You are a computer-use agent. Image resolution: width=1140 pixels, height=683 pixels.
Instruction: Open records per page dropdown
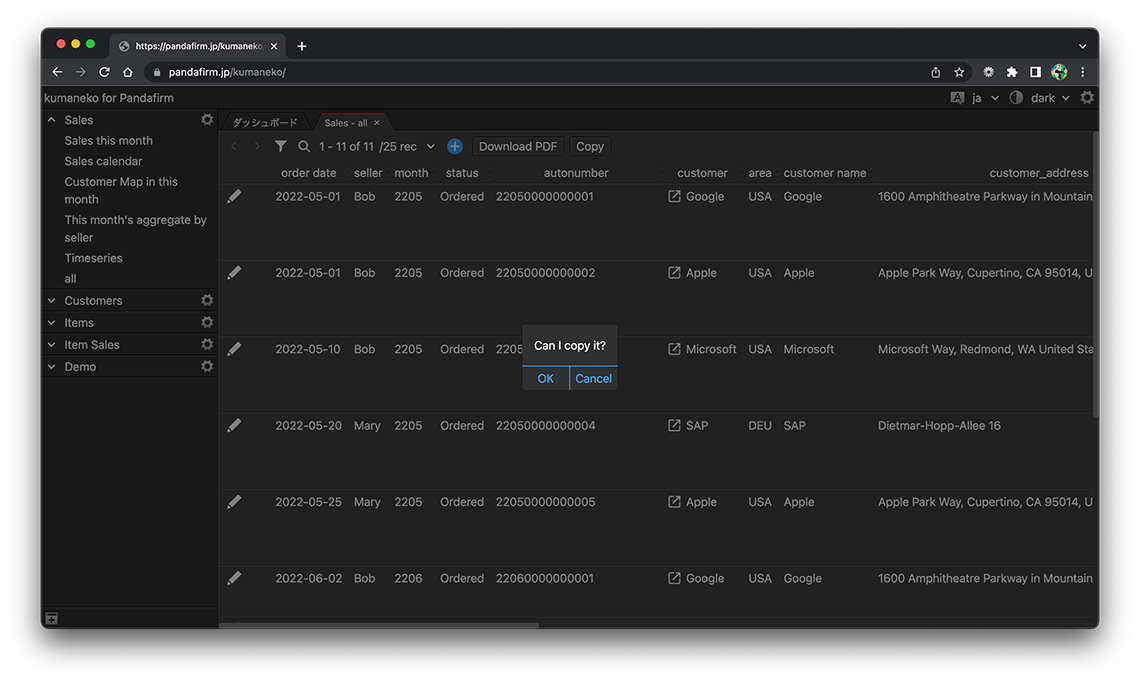[430, 146]
